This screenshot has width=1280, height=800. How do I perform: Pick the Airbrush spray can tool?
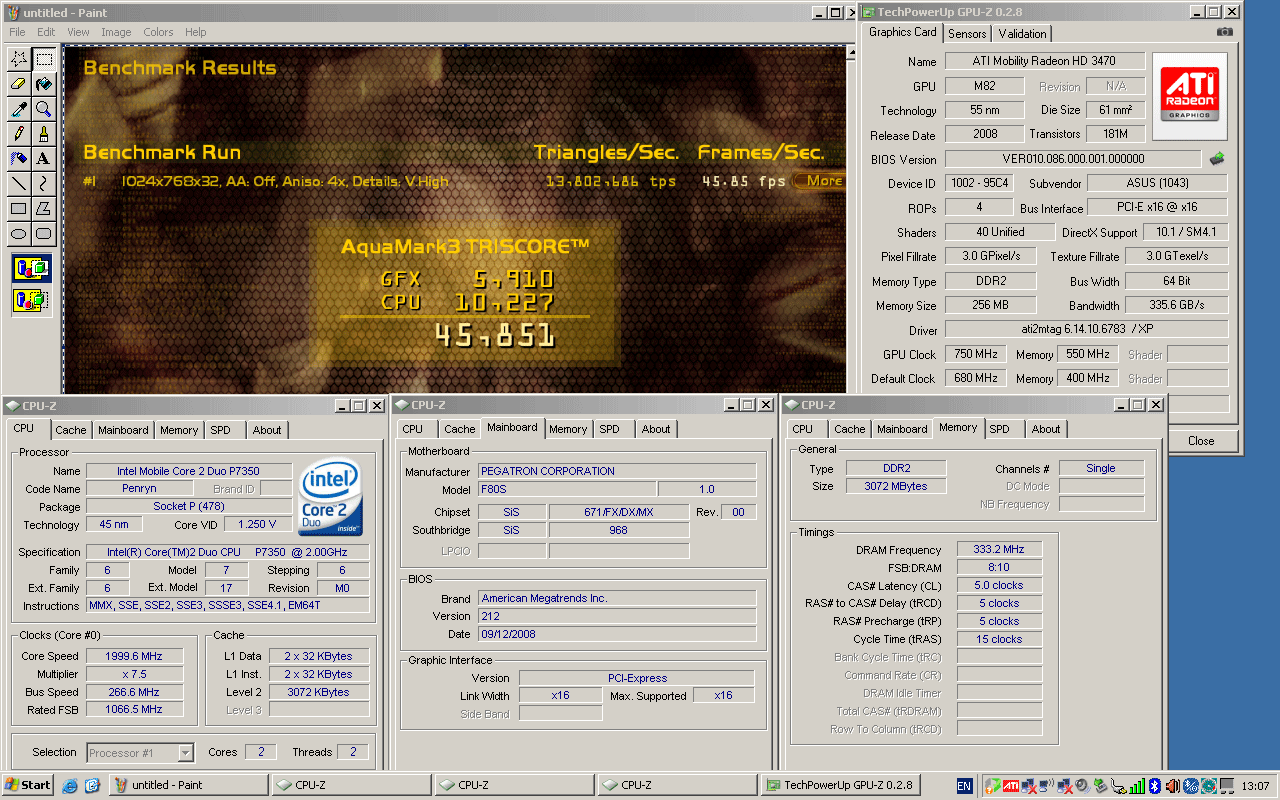[x=18, y=159]
